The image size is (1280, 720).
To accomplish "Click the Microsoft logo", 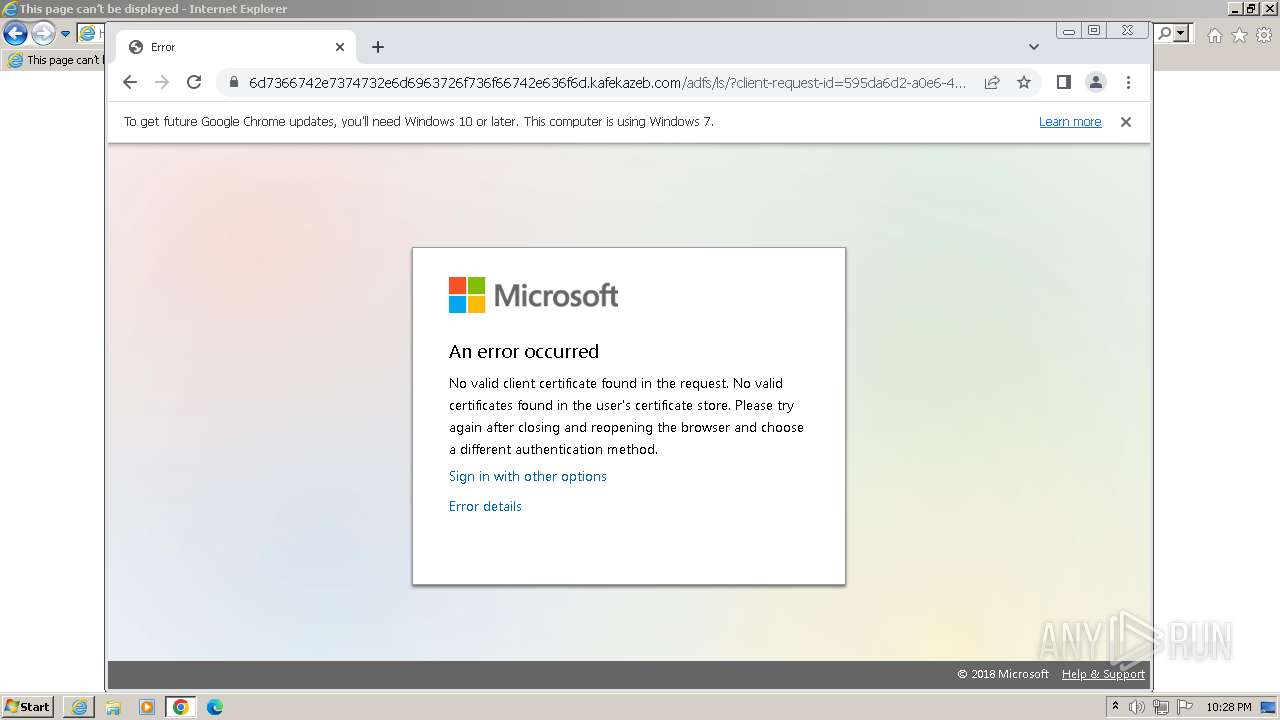I will click(x=534, y=295).
